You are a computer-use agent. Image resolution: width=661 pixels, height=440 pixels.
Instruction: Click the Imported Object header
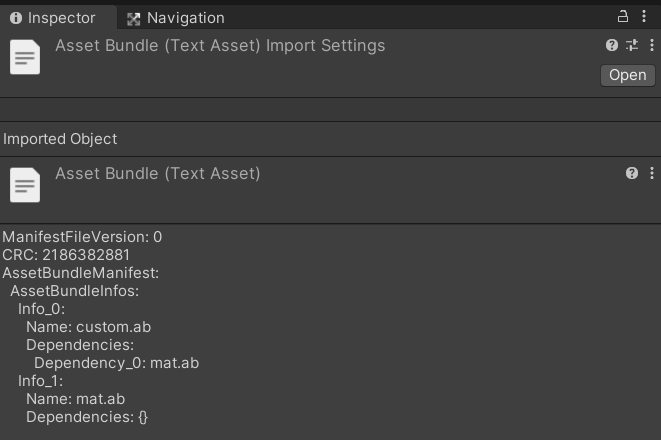click(60, 139)
